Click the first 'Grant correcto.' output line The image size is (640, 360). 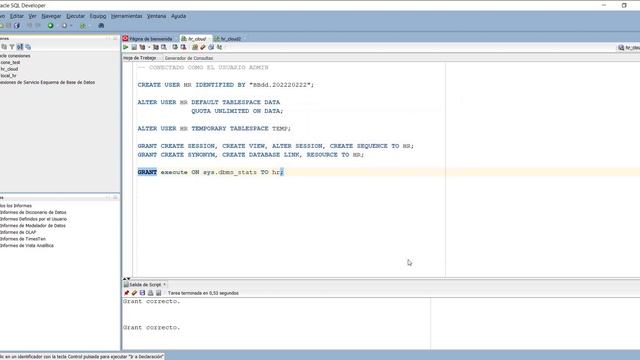151,301
